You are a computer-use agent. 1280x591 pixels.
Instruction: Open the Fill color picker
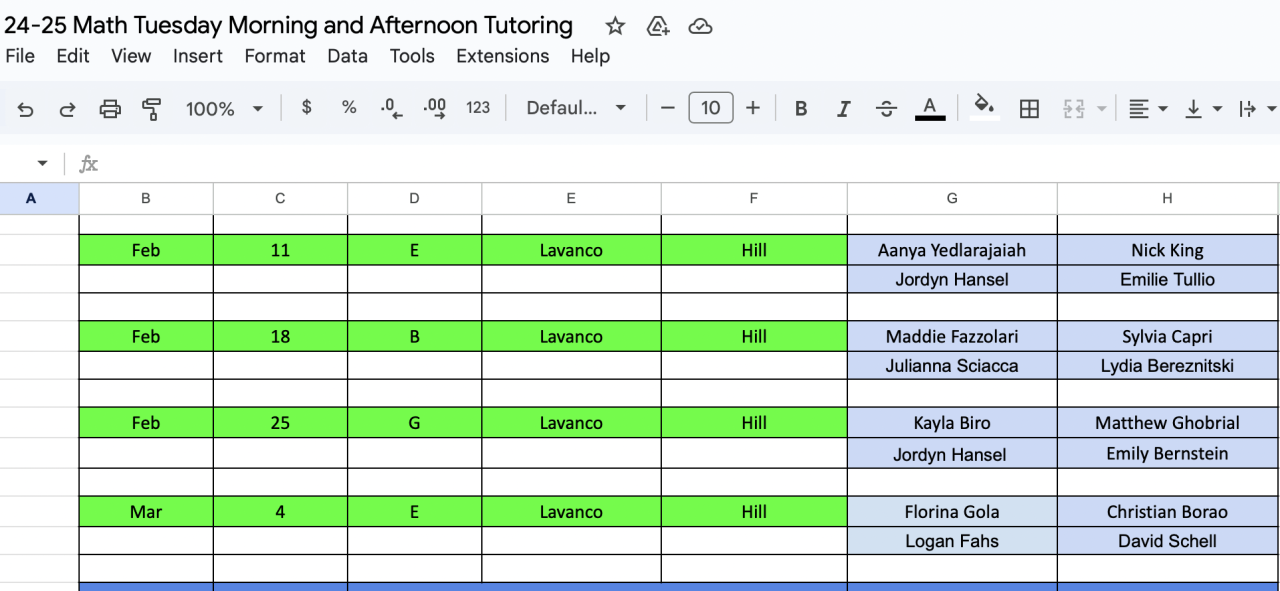click(x=985, y=108)
